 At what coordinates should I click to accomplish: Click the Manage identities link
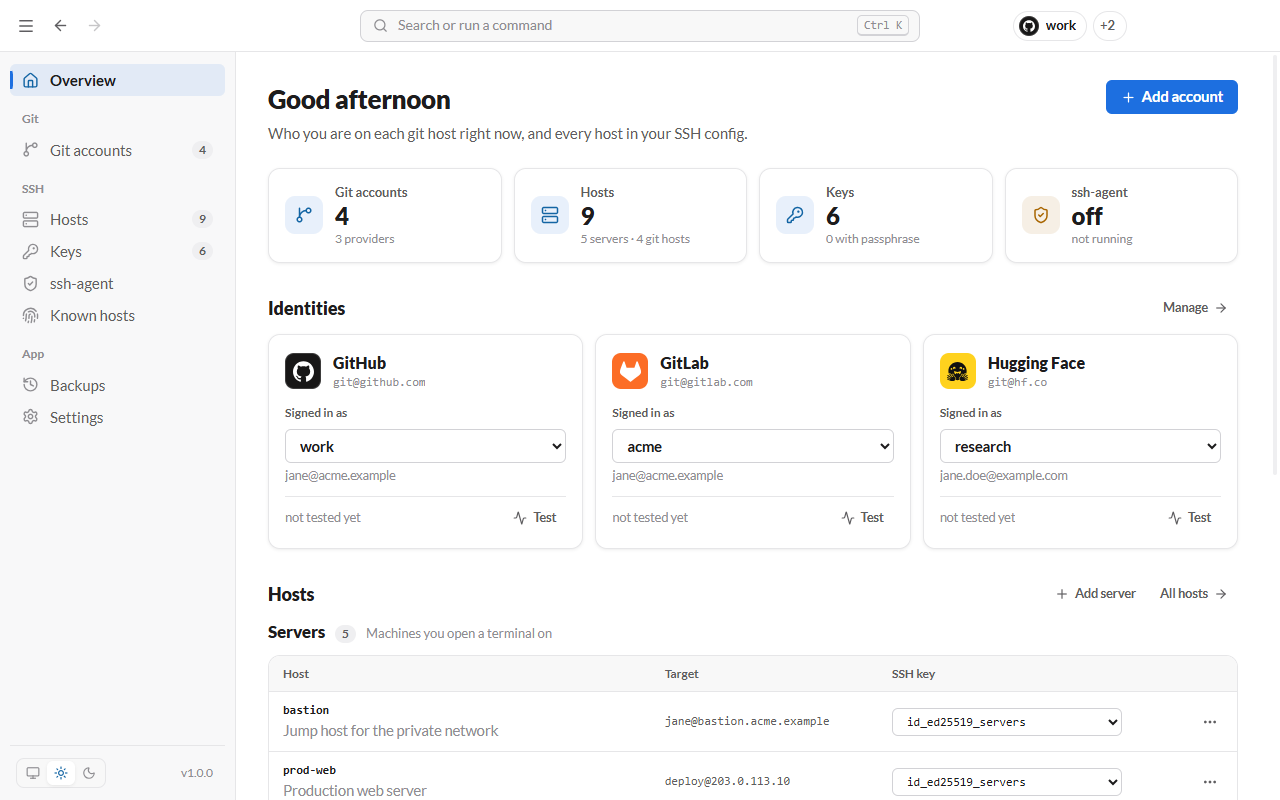coord(1195,307)
